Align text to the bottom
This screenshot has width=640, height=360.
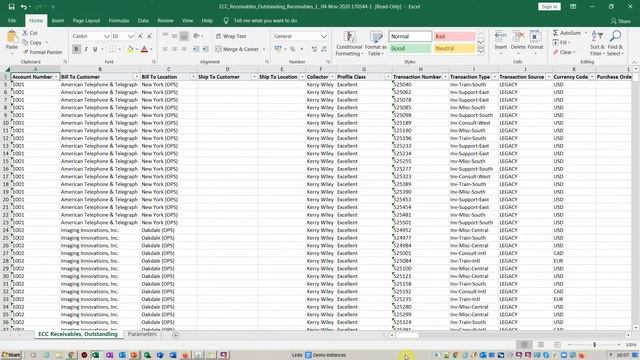(x=184, y=36)
